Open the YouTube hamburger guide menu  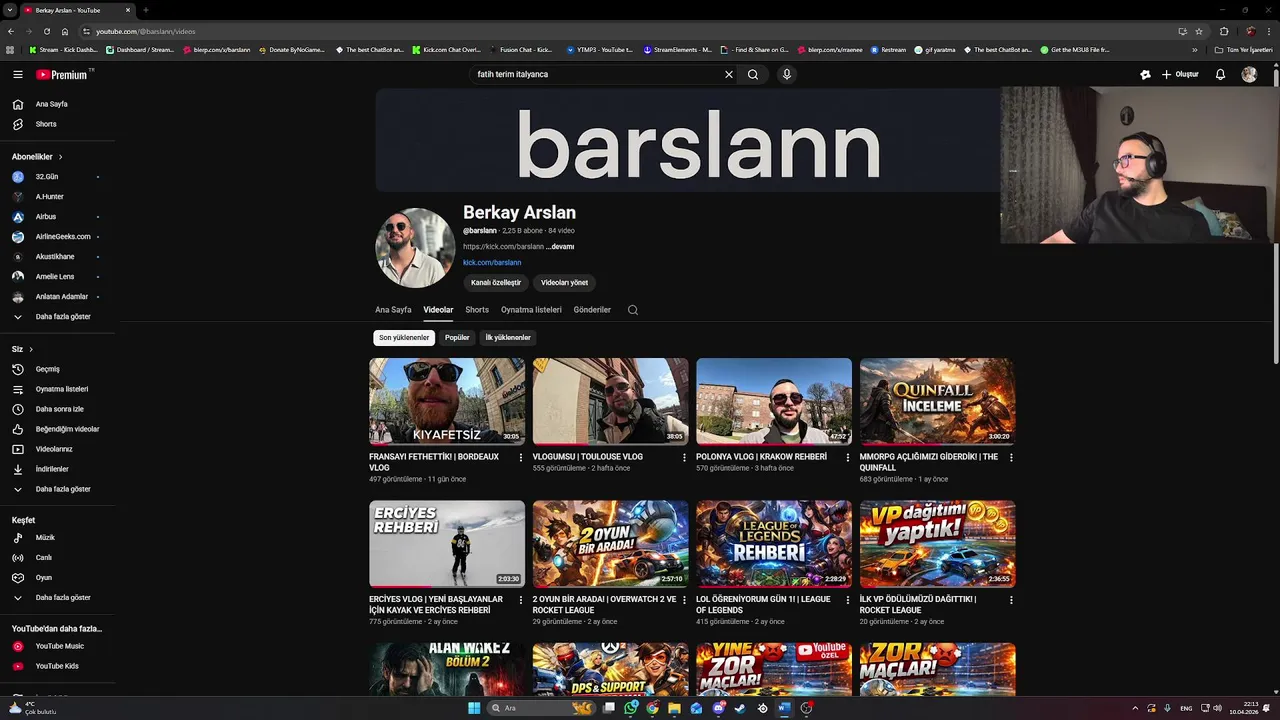coord(18,74)
